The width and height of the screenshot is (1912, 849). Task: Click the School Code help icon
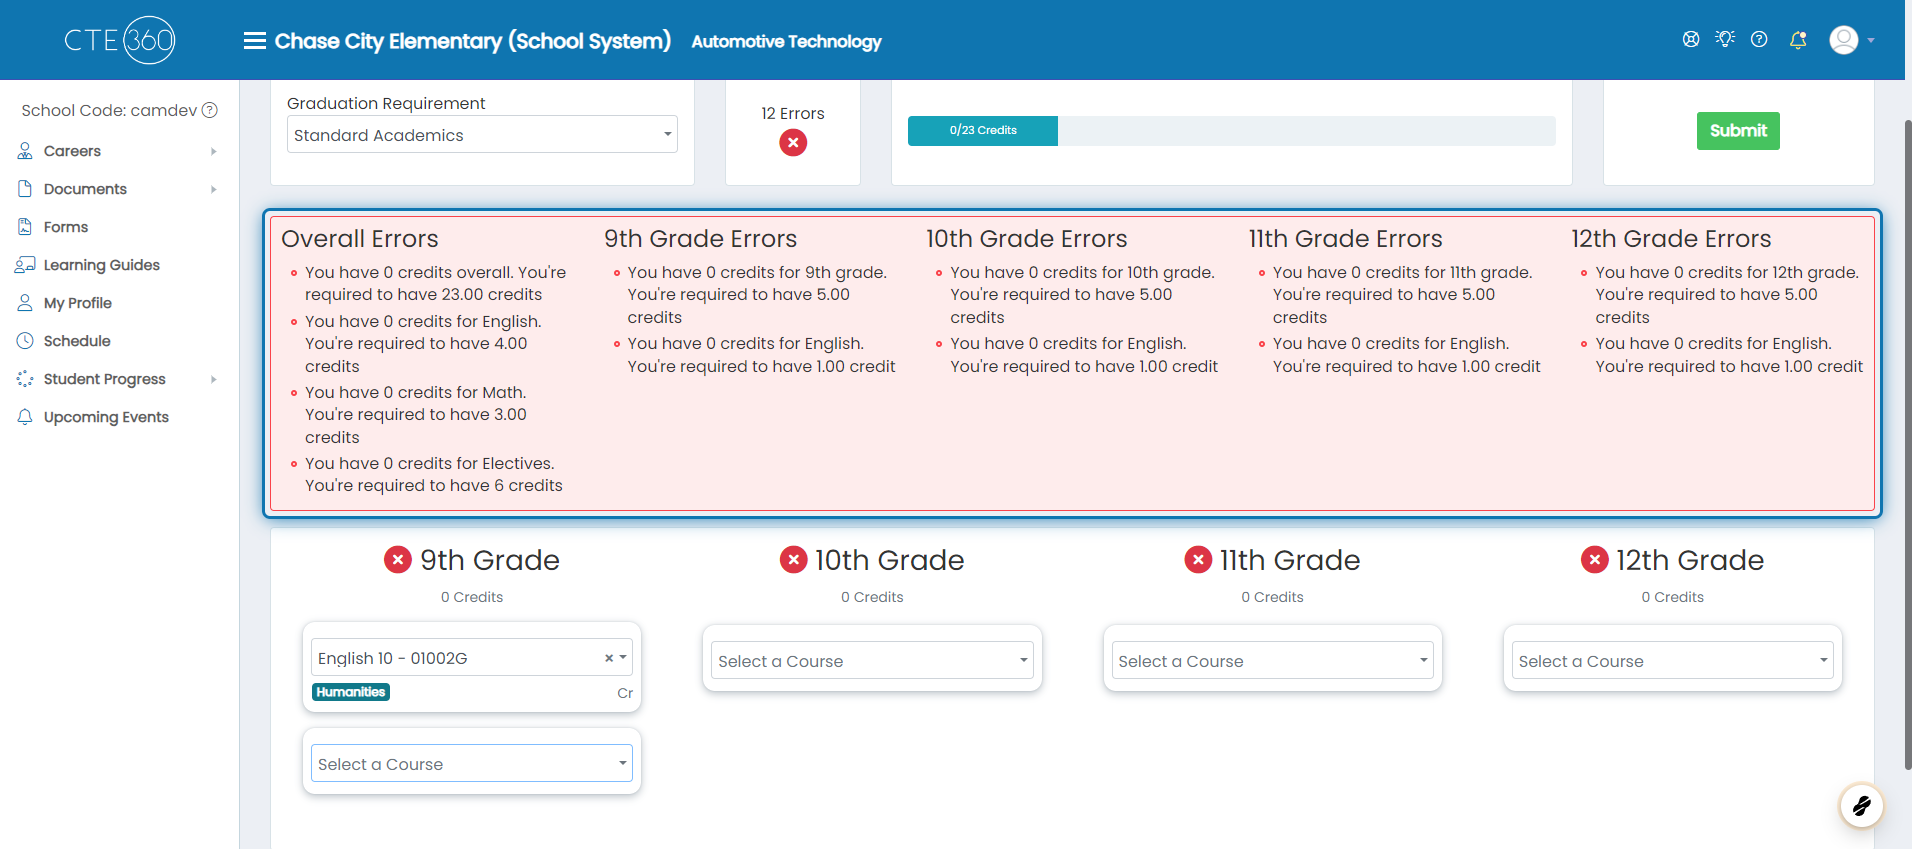point(210,110)
